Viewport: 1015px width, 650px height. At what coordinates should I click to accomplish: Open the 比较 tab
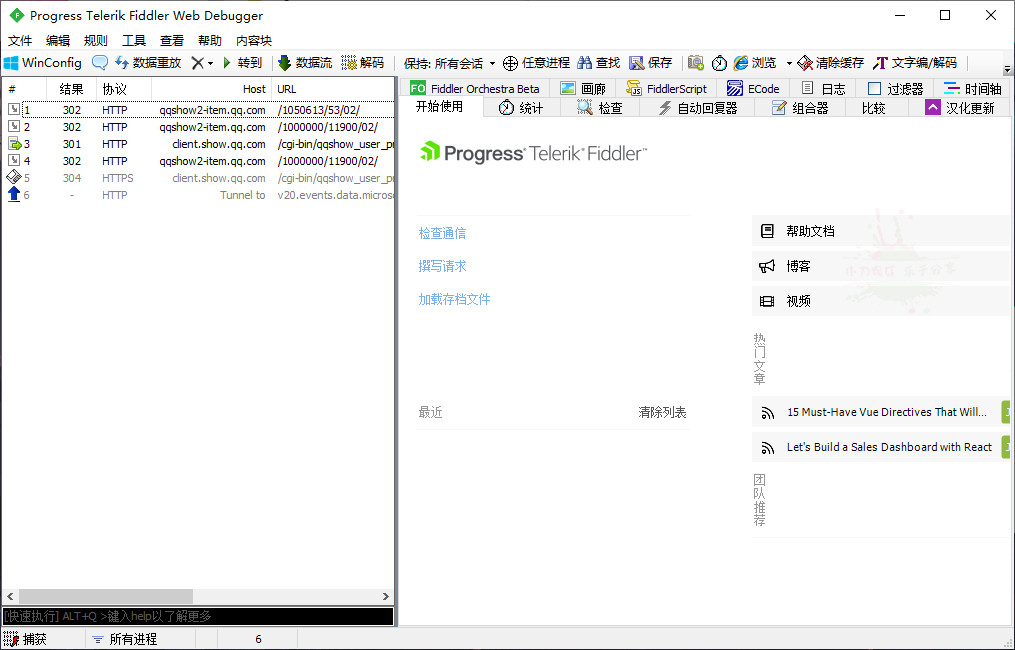(873, 108)
